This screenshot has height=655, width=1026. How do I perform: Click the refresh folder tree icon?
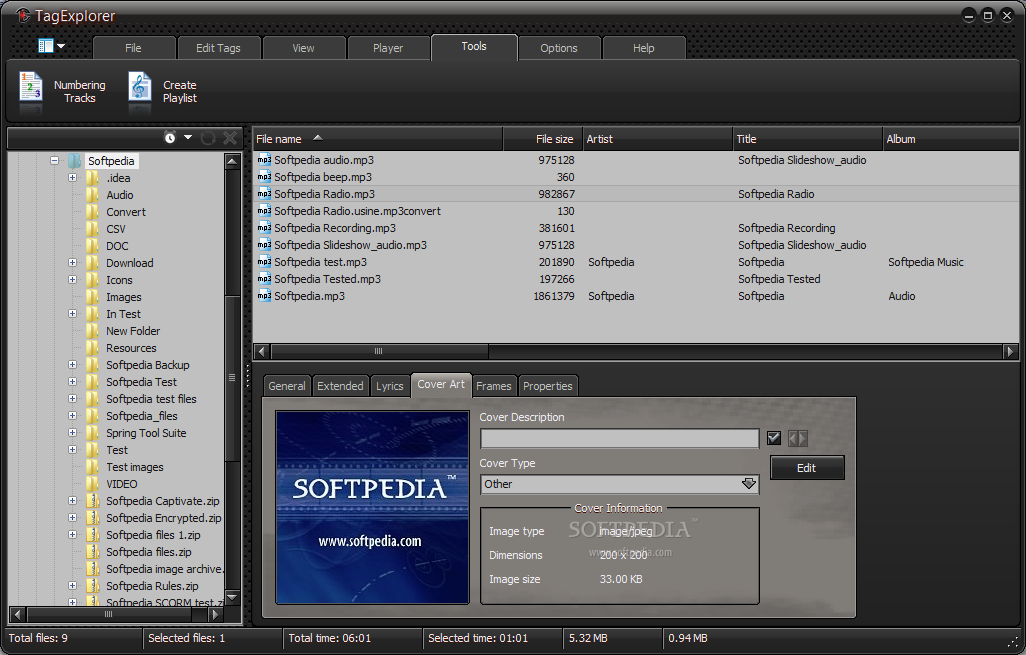(x=208, y=137)
